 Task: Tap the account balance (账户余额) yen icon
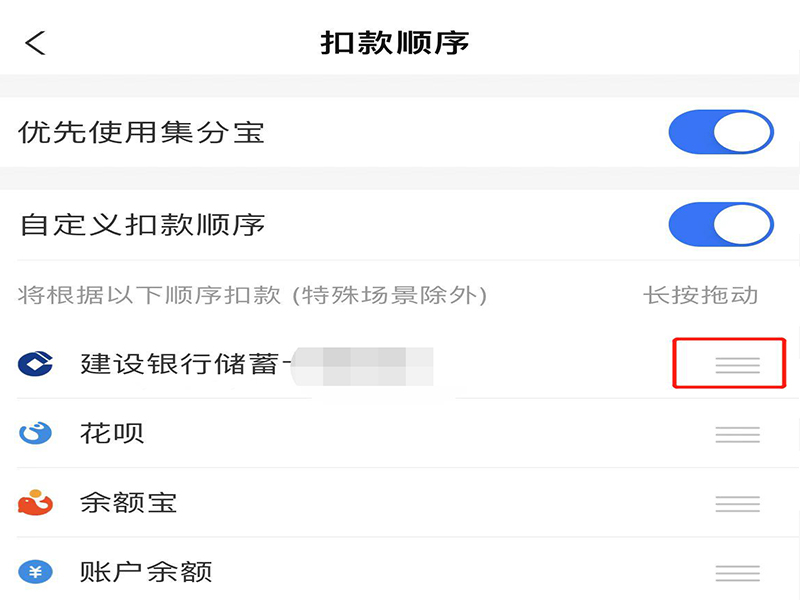(35, 572)
